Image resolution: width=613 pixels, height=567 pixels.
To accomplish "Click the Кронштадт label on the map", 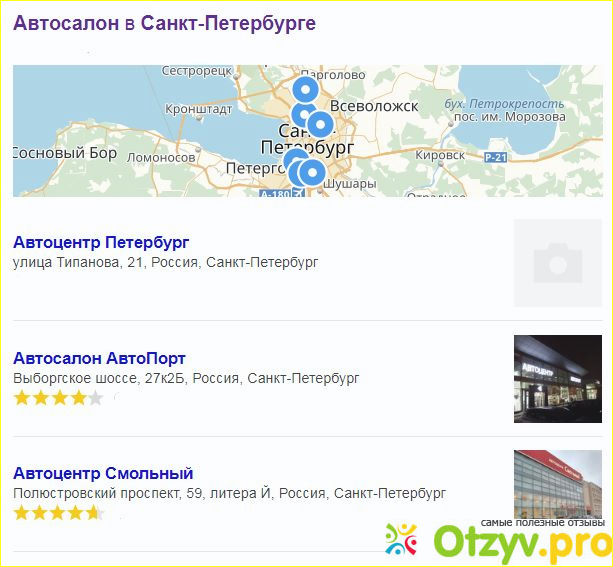I will point(199,109).
